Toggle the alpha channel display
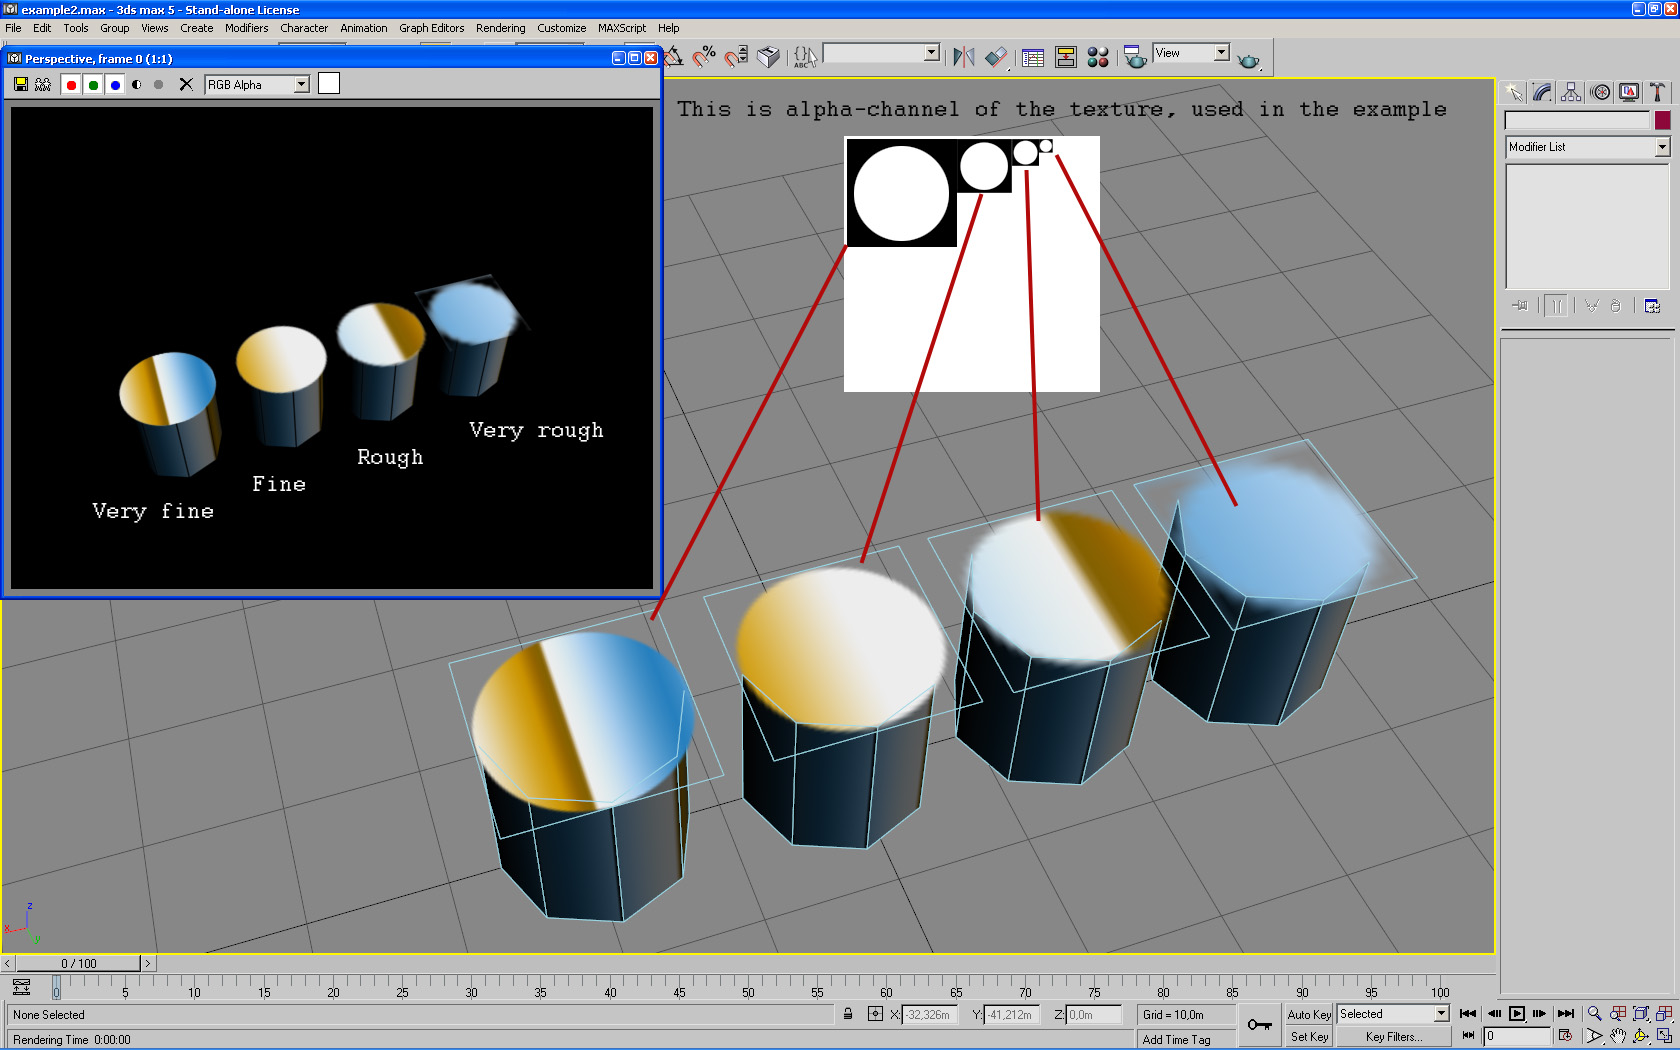 137,85
